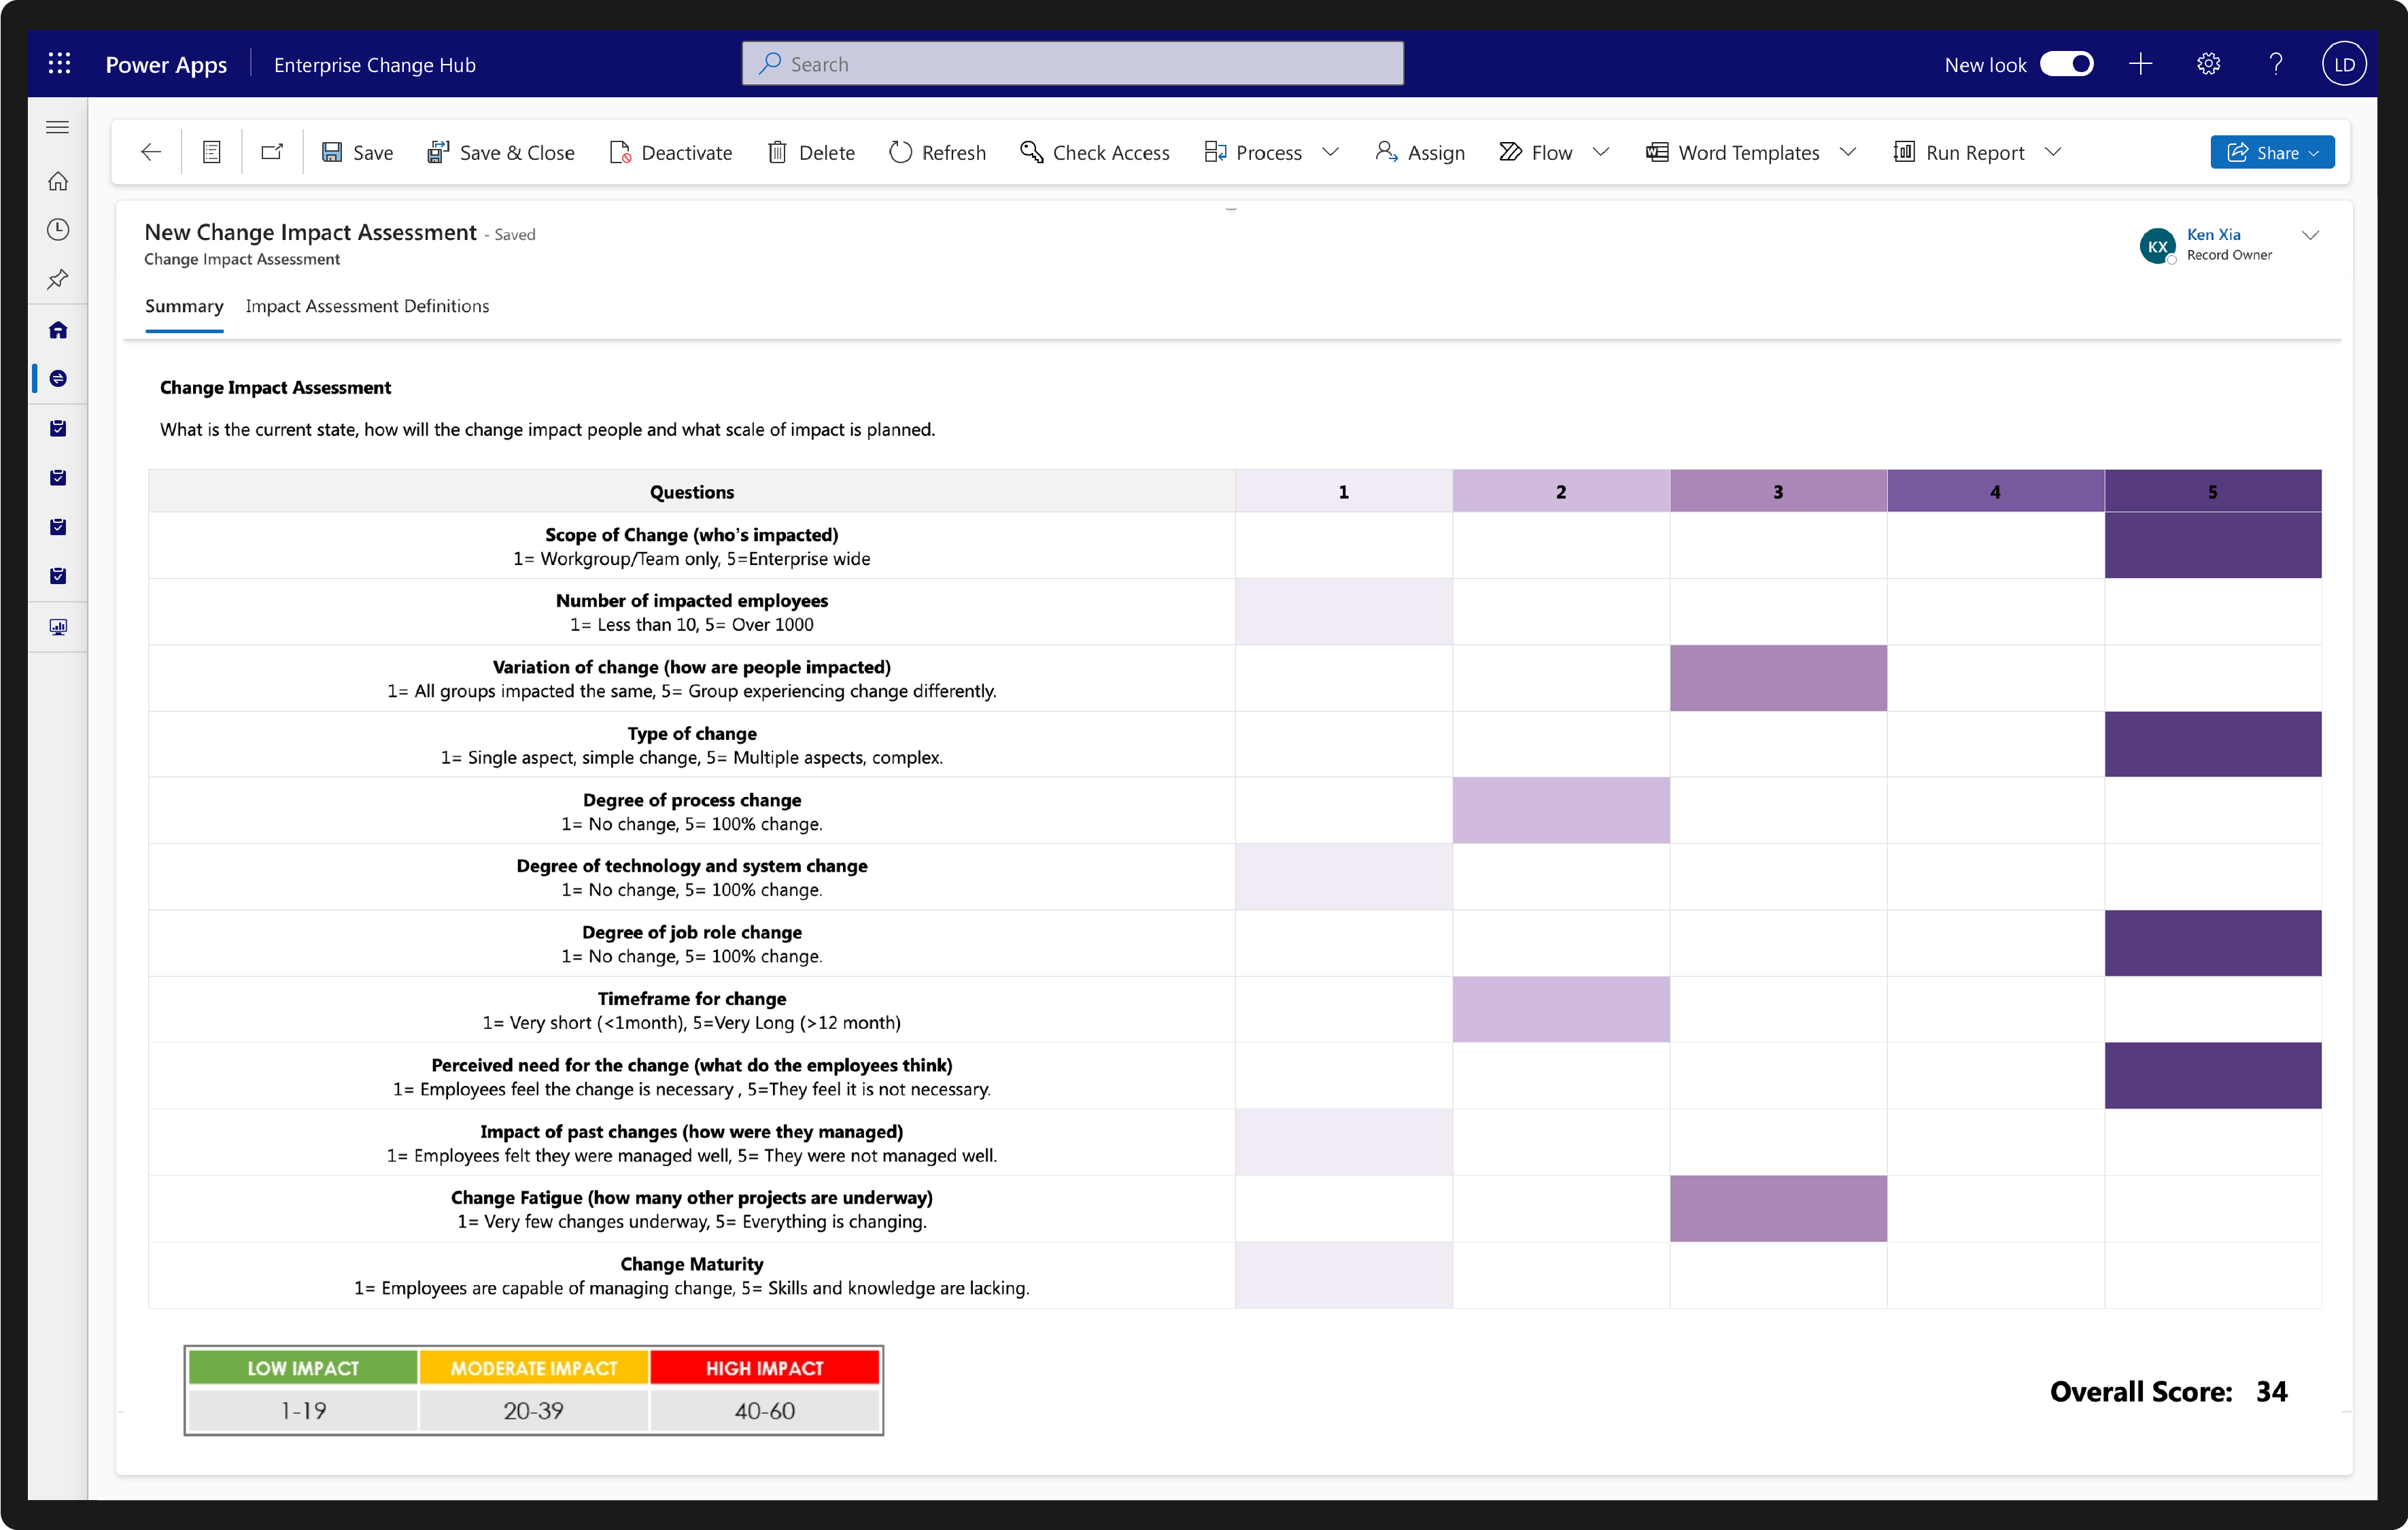Select the Summary tab
Screen dimensions: 2408x1530
click(x=184, y=306)
